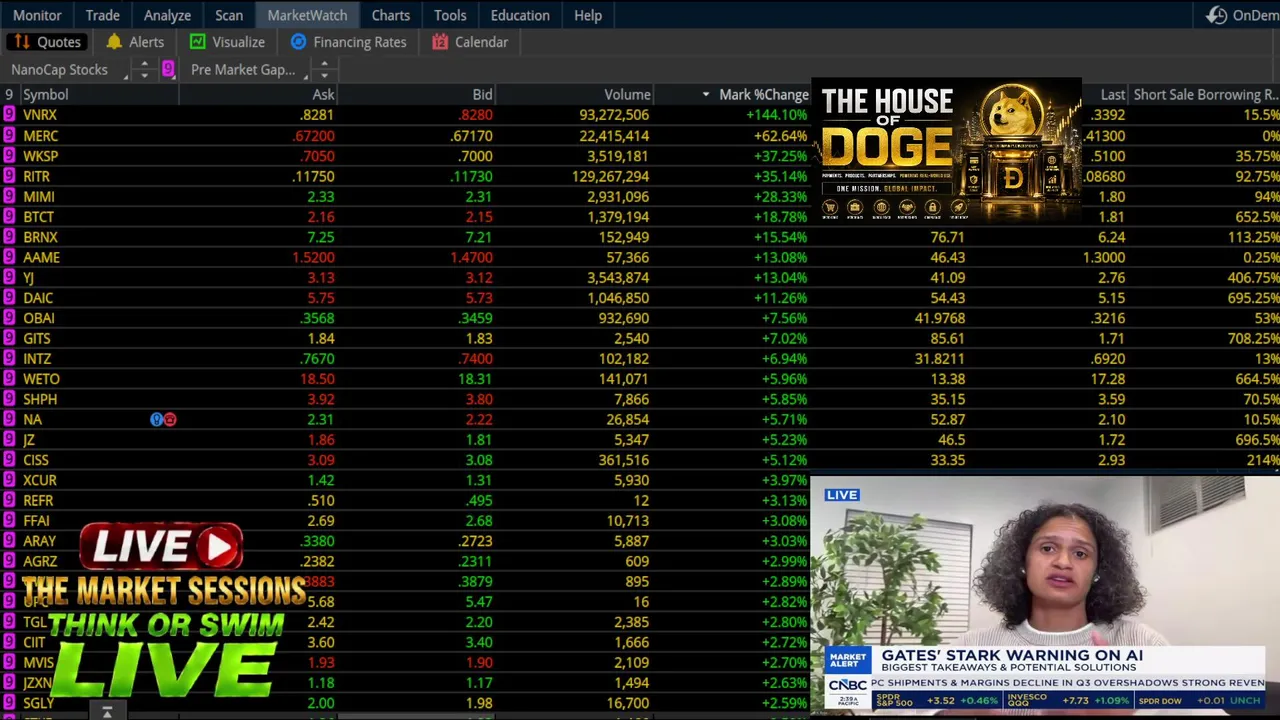Click the Financing Rates circular icon
This screenshot has height=720, width=1280.
[x=298, y=42]
